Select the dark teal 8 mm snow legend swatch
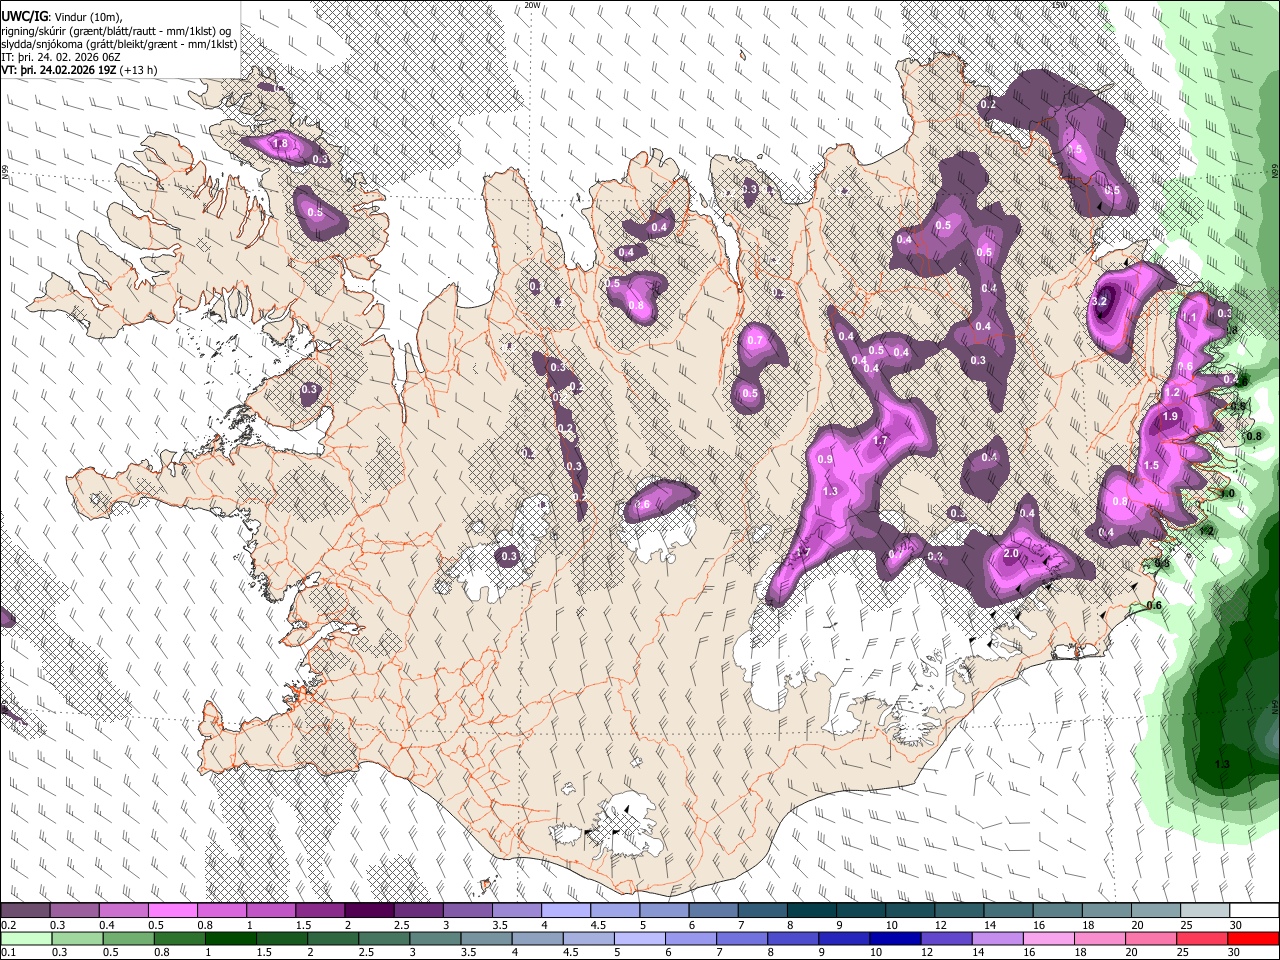The height and width of the screenshot is (960, 1280). pyautogui.click(x=811, y=911)
